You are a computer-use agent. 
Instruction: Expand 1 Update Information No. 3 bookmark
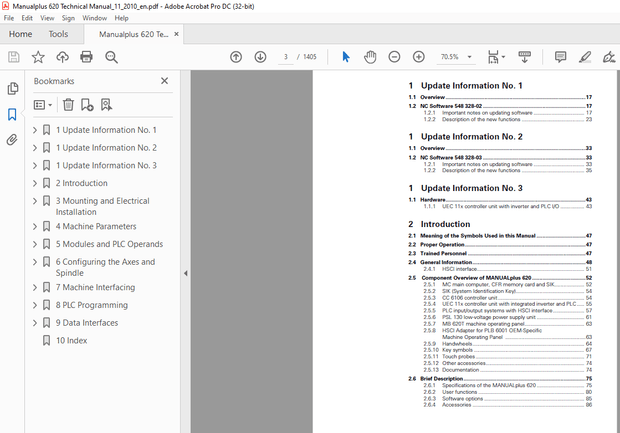coord(35,165)
